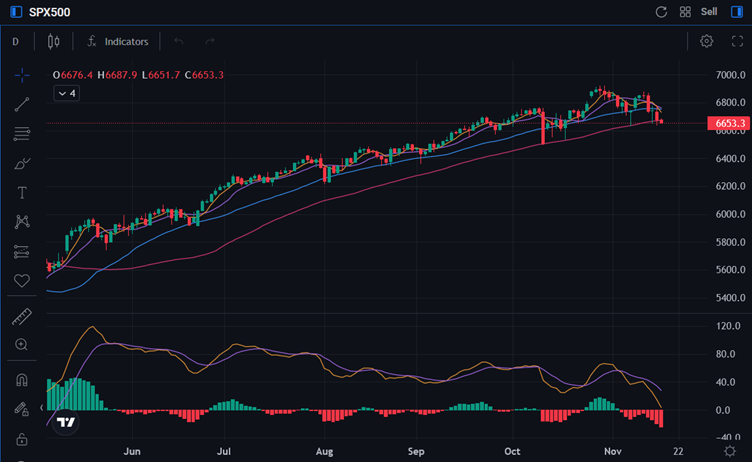Toggle magnet mode for drawings
Viewport: 752px width, 462px height.
(22, 381)
